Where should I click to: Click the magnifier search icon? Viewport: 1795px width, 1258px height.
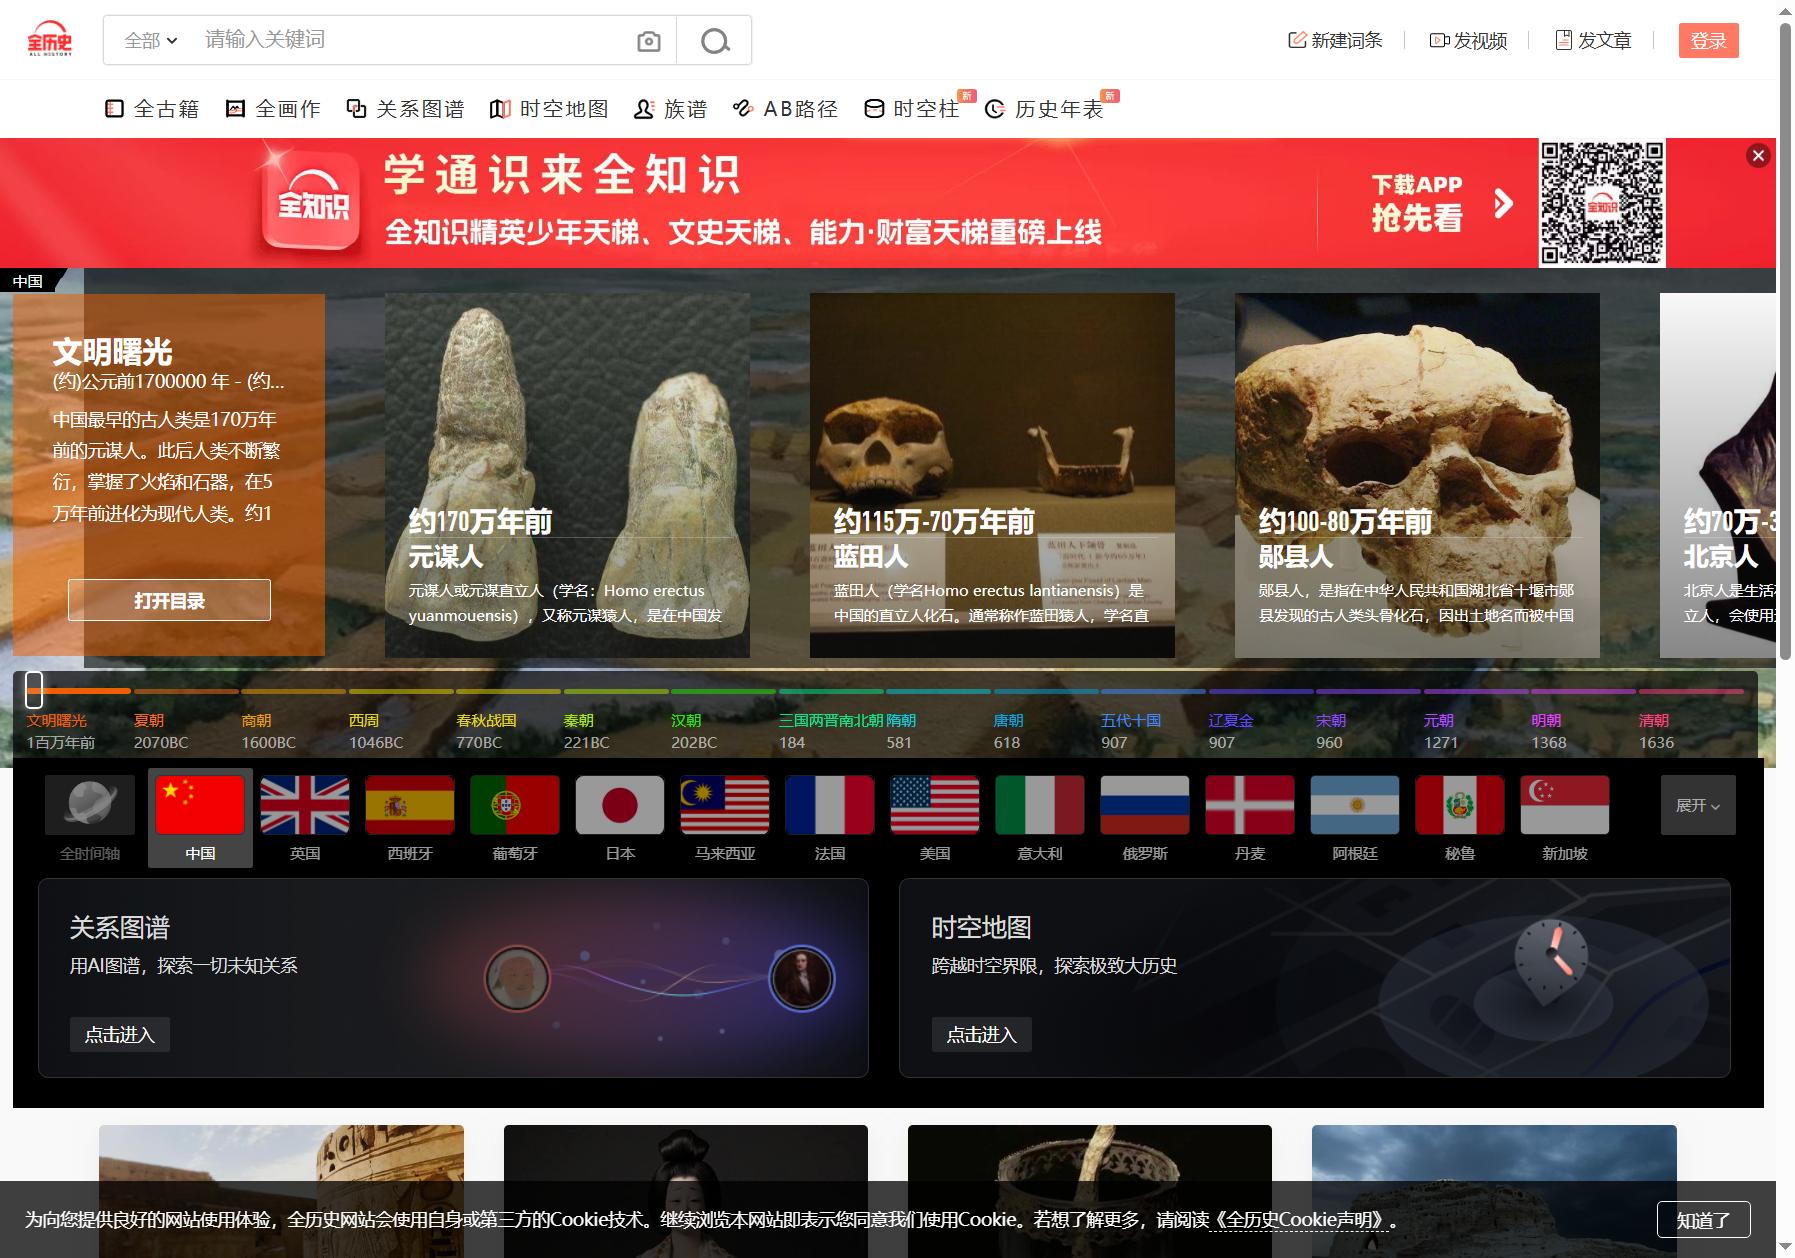click(x=714, y=41)
